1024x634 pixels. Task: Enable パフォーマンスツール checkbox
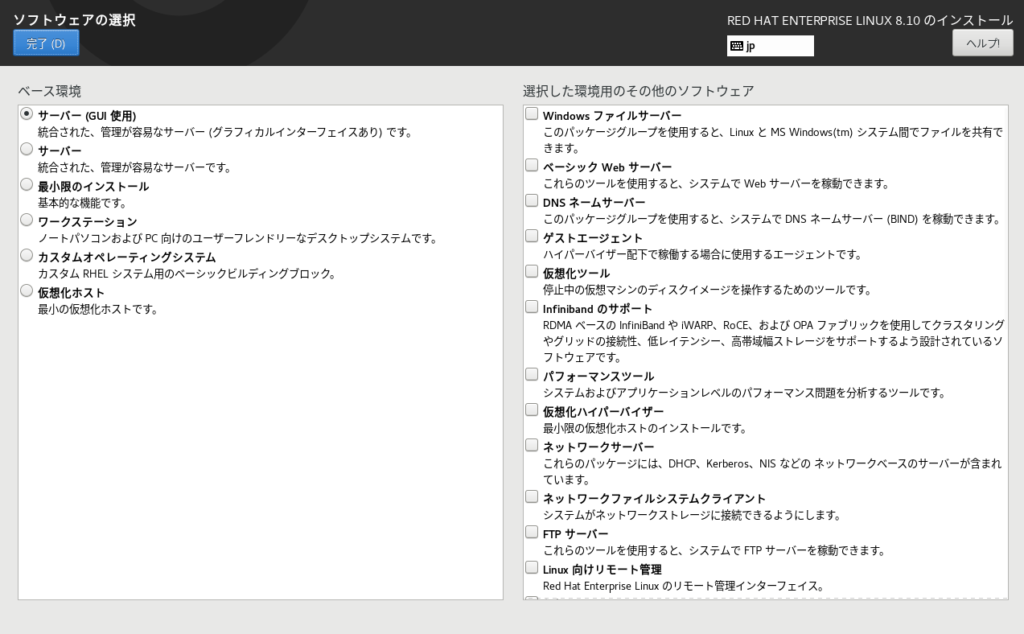pyautogui.click(x=532, y=375)
